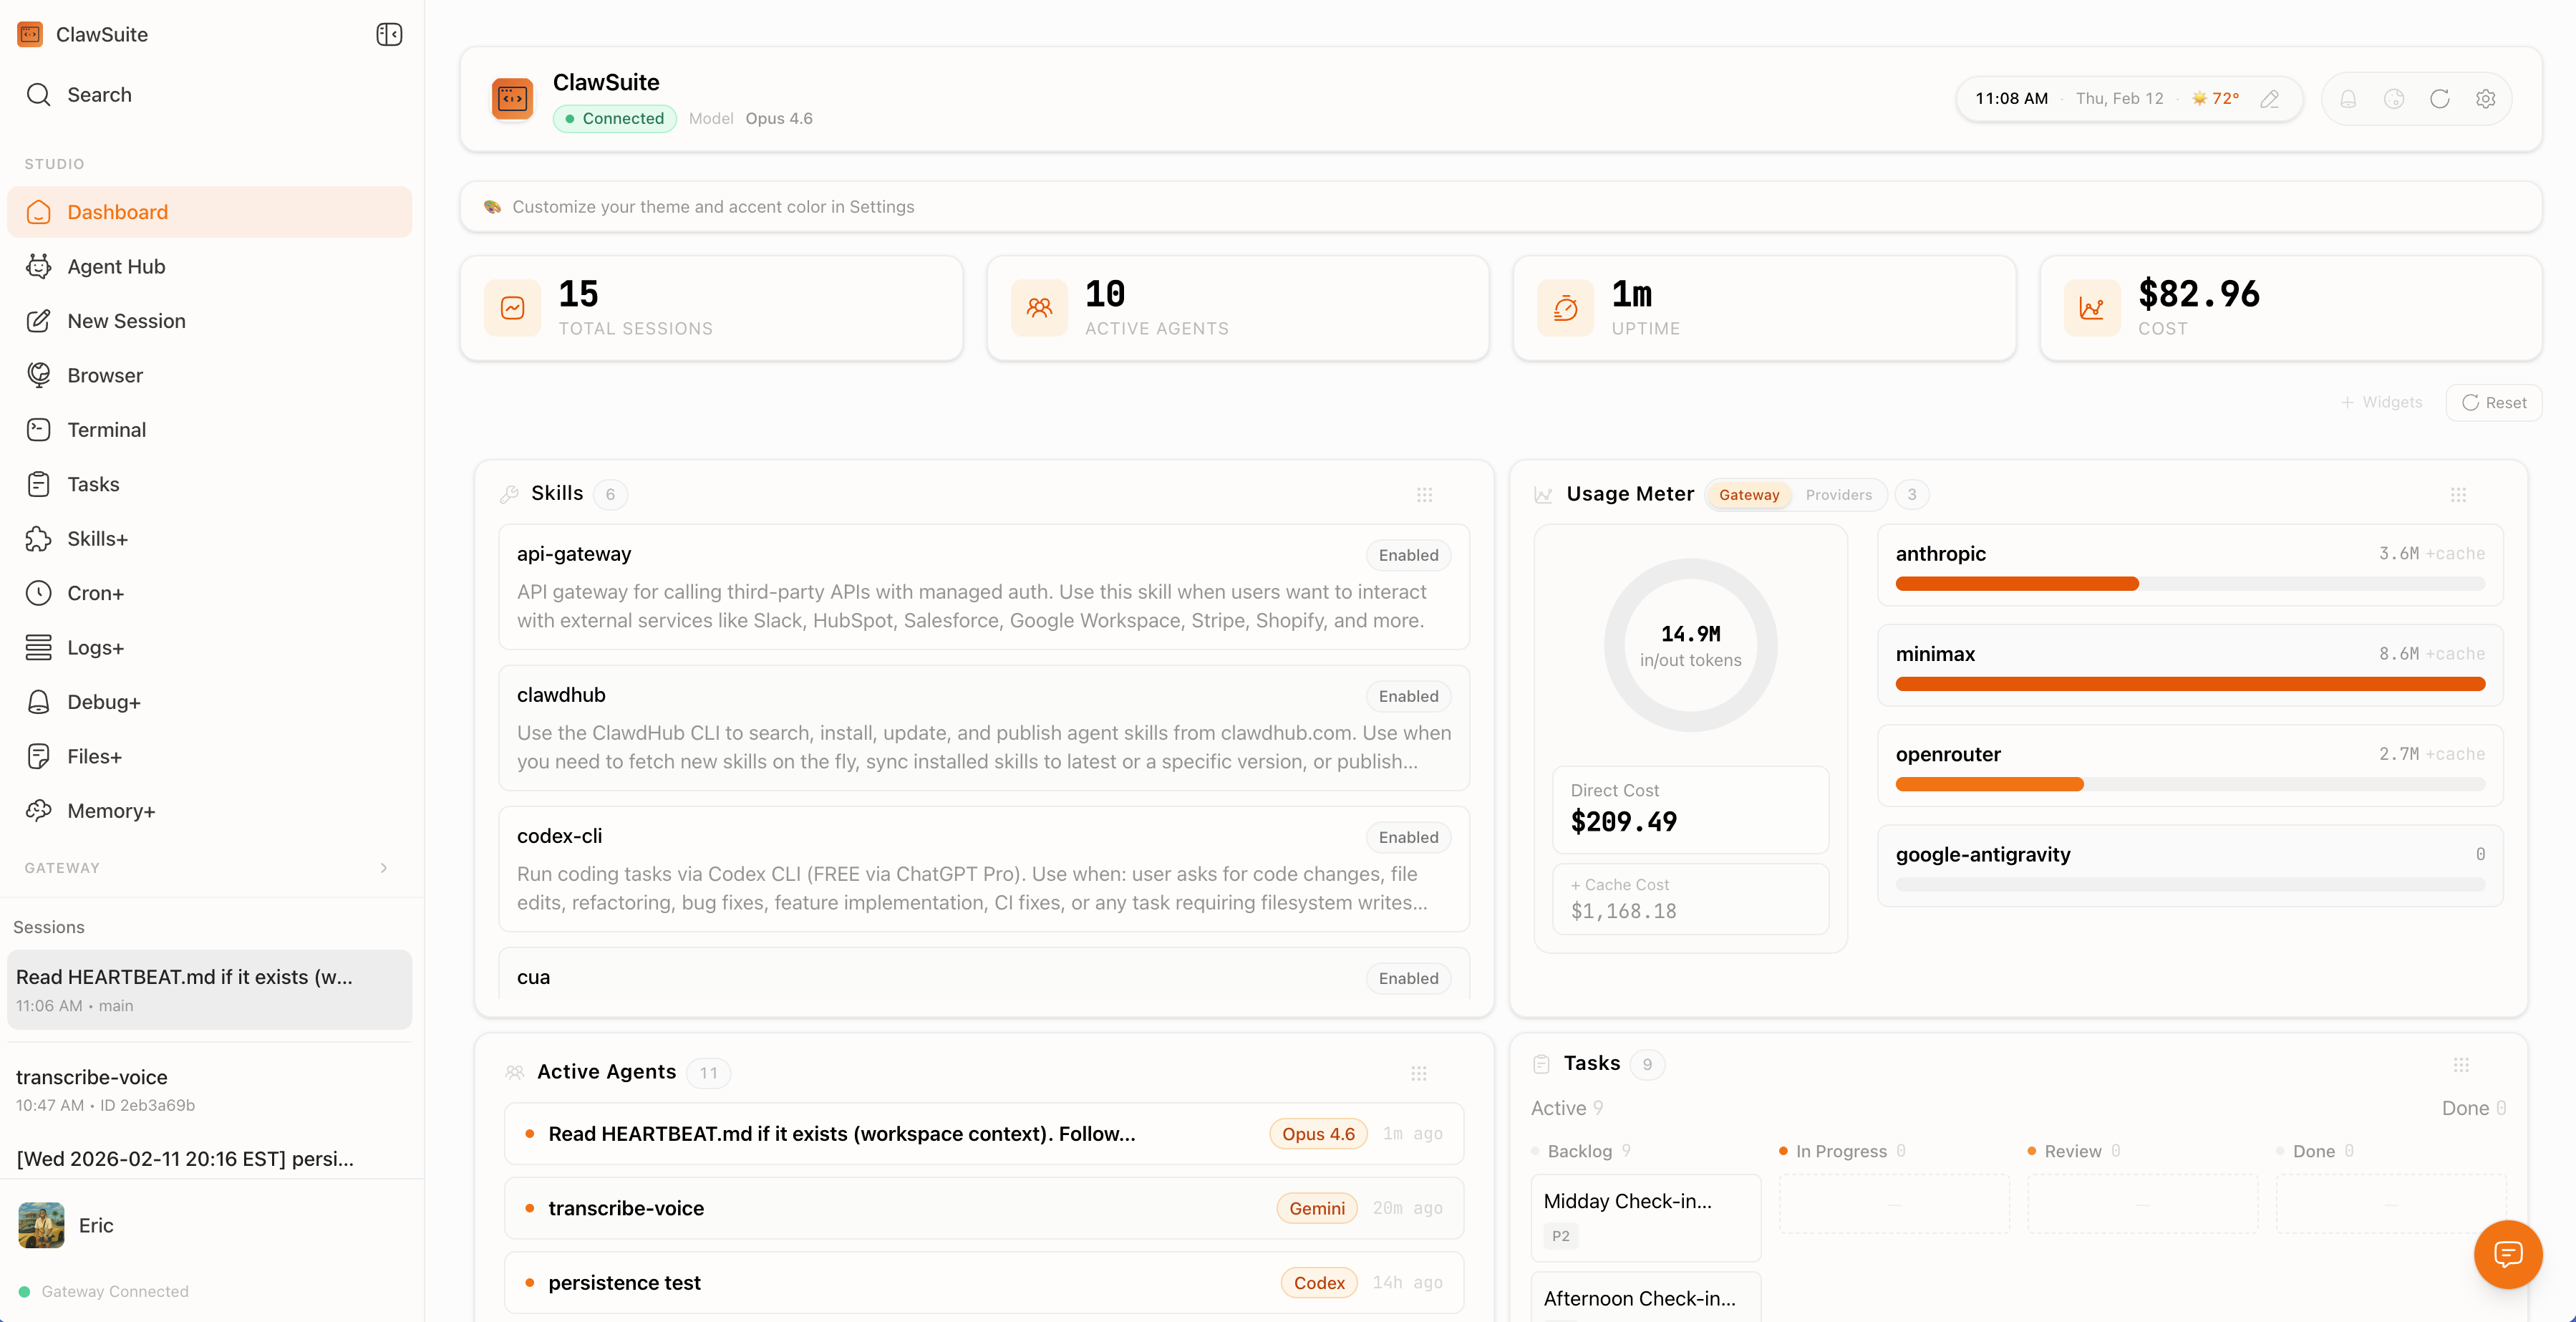This screenshot has width=2576, height=1322.
Task: Switch Usage Meter to Providers tab
Action: click(1838, 495)
